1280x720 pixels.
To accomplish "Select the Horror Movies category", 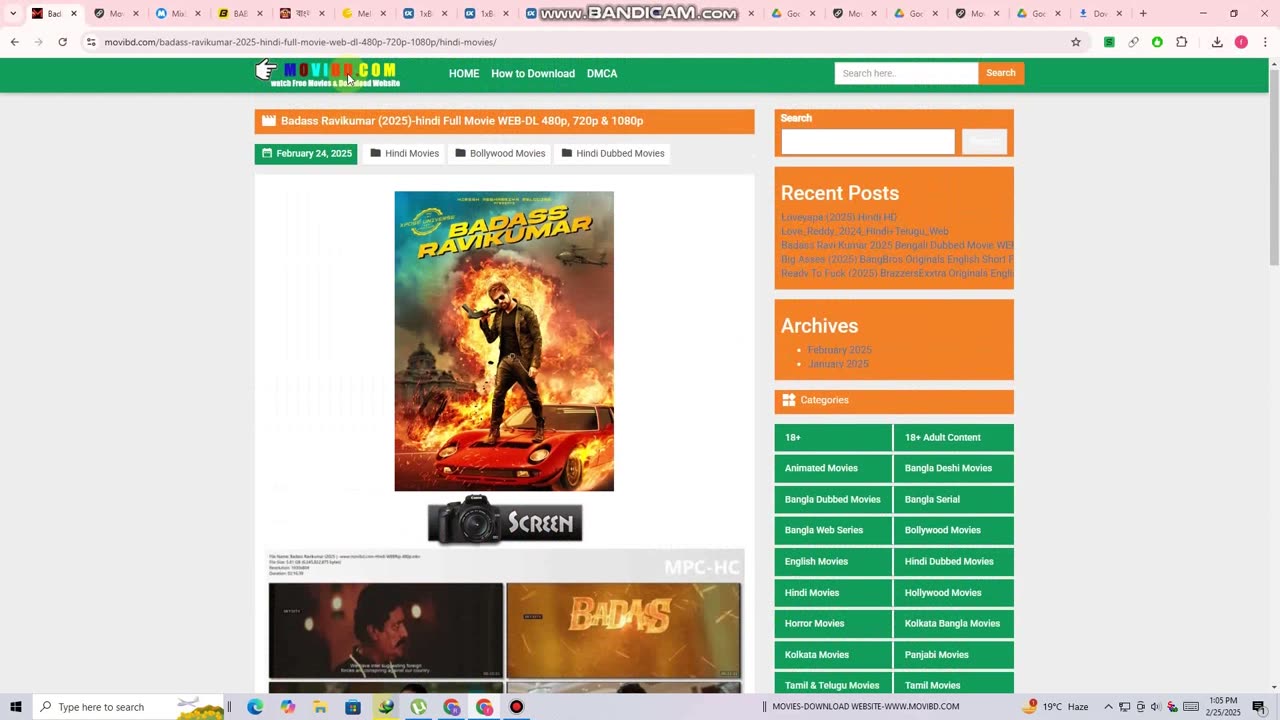I will [833, 623].
